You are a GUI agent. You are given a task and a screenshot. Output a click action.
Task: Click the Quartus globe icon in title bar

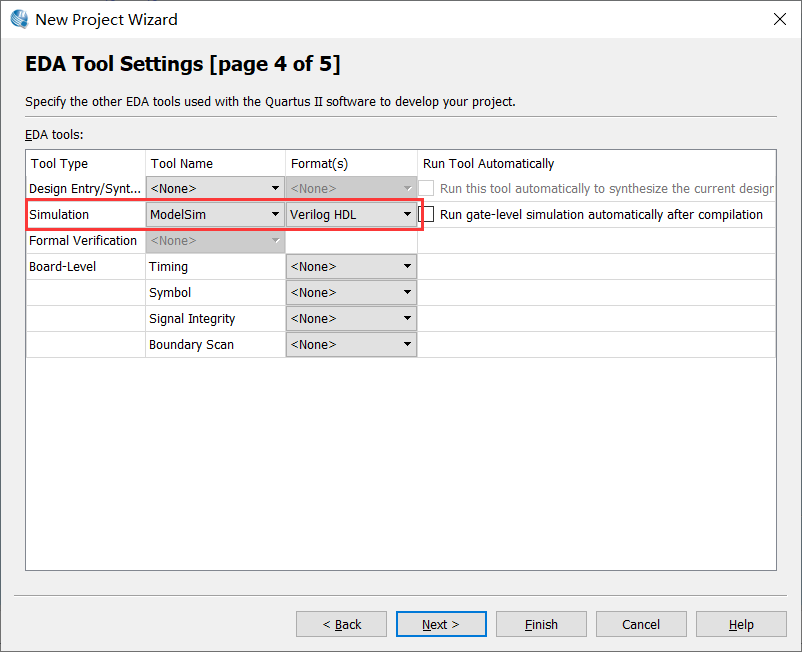click(19, 19)
